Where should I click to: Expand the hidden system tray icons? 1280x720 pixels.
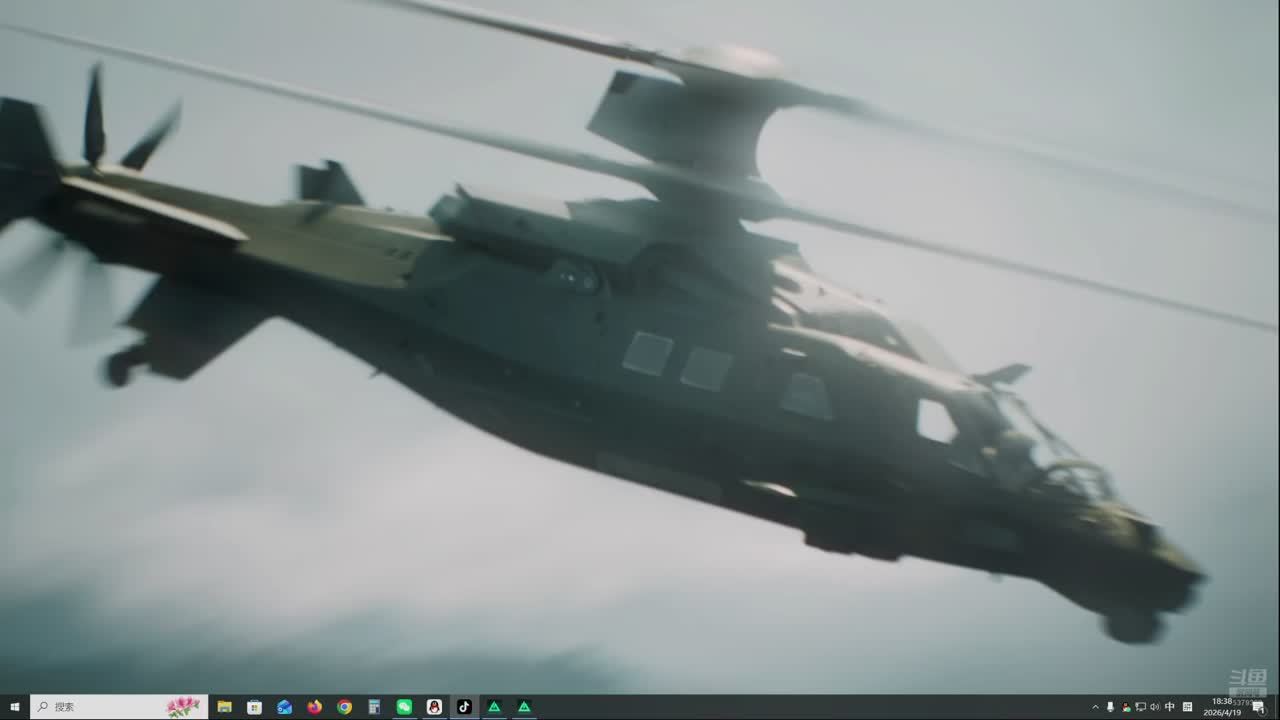coord(1095,707)
